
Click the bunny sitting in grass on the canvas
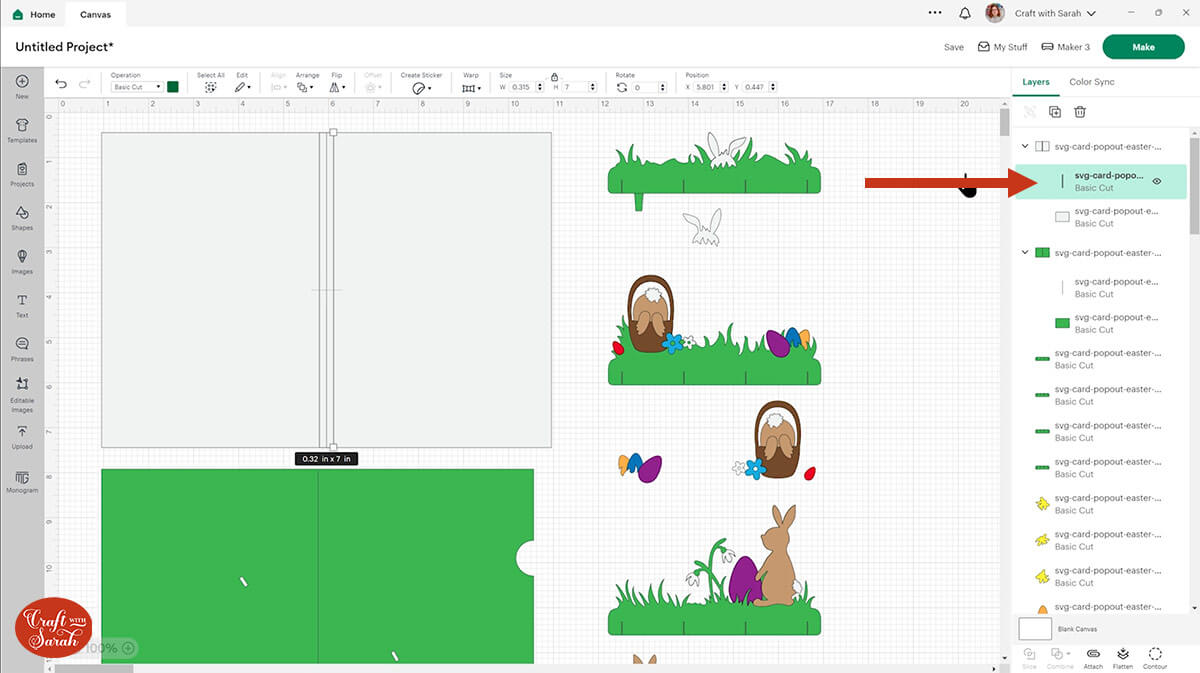click(777, 555)
